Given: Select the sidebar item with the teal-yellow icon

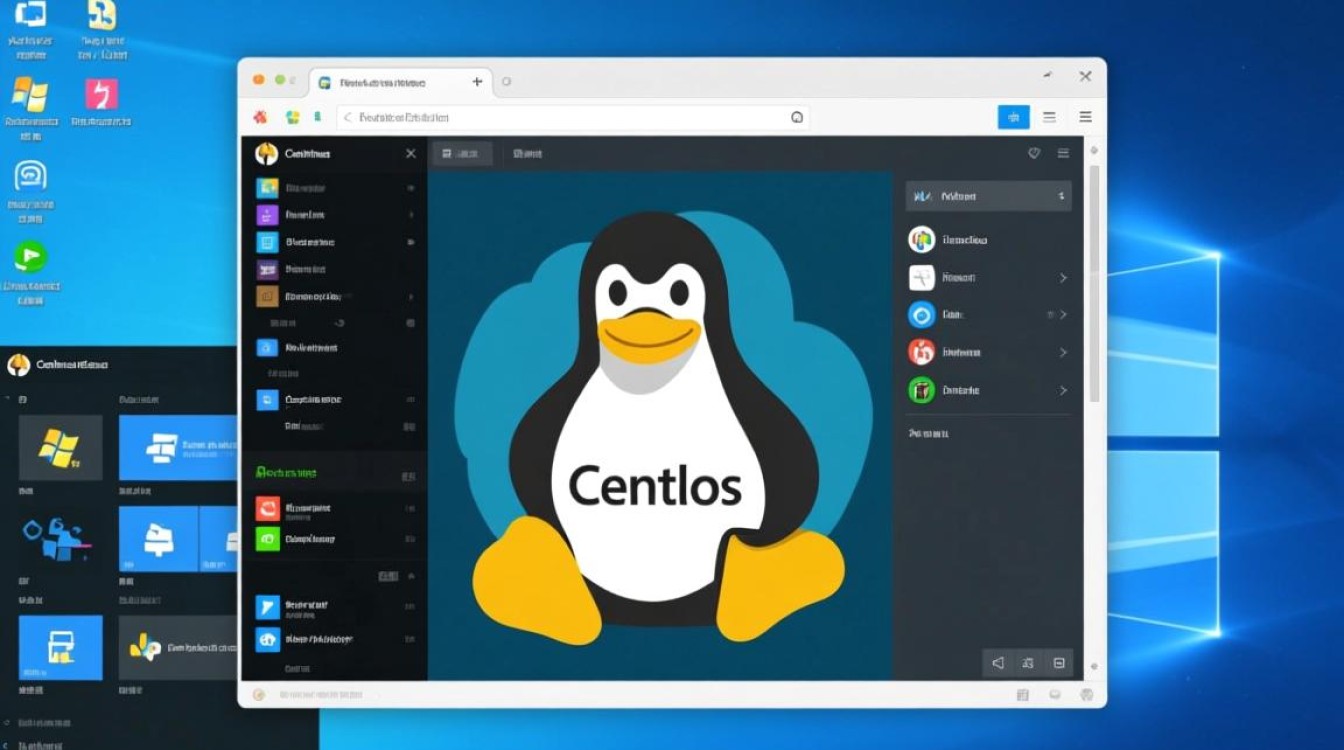Looking at the screenshot, I should point(267,187).
